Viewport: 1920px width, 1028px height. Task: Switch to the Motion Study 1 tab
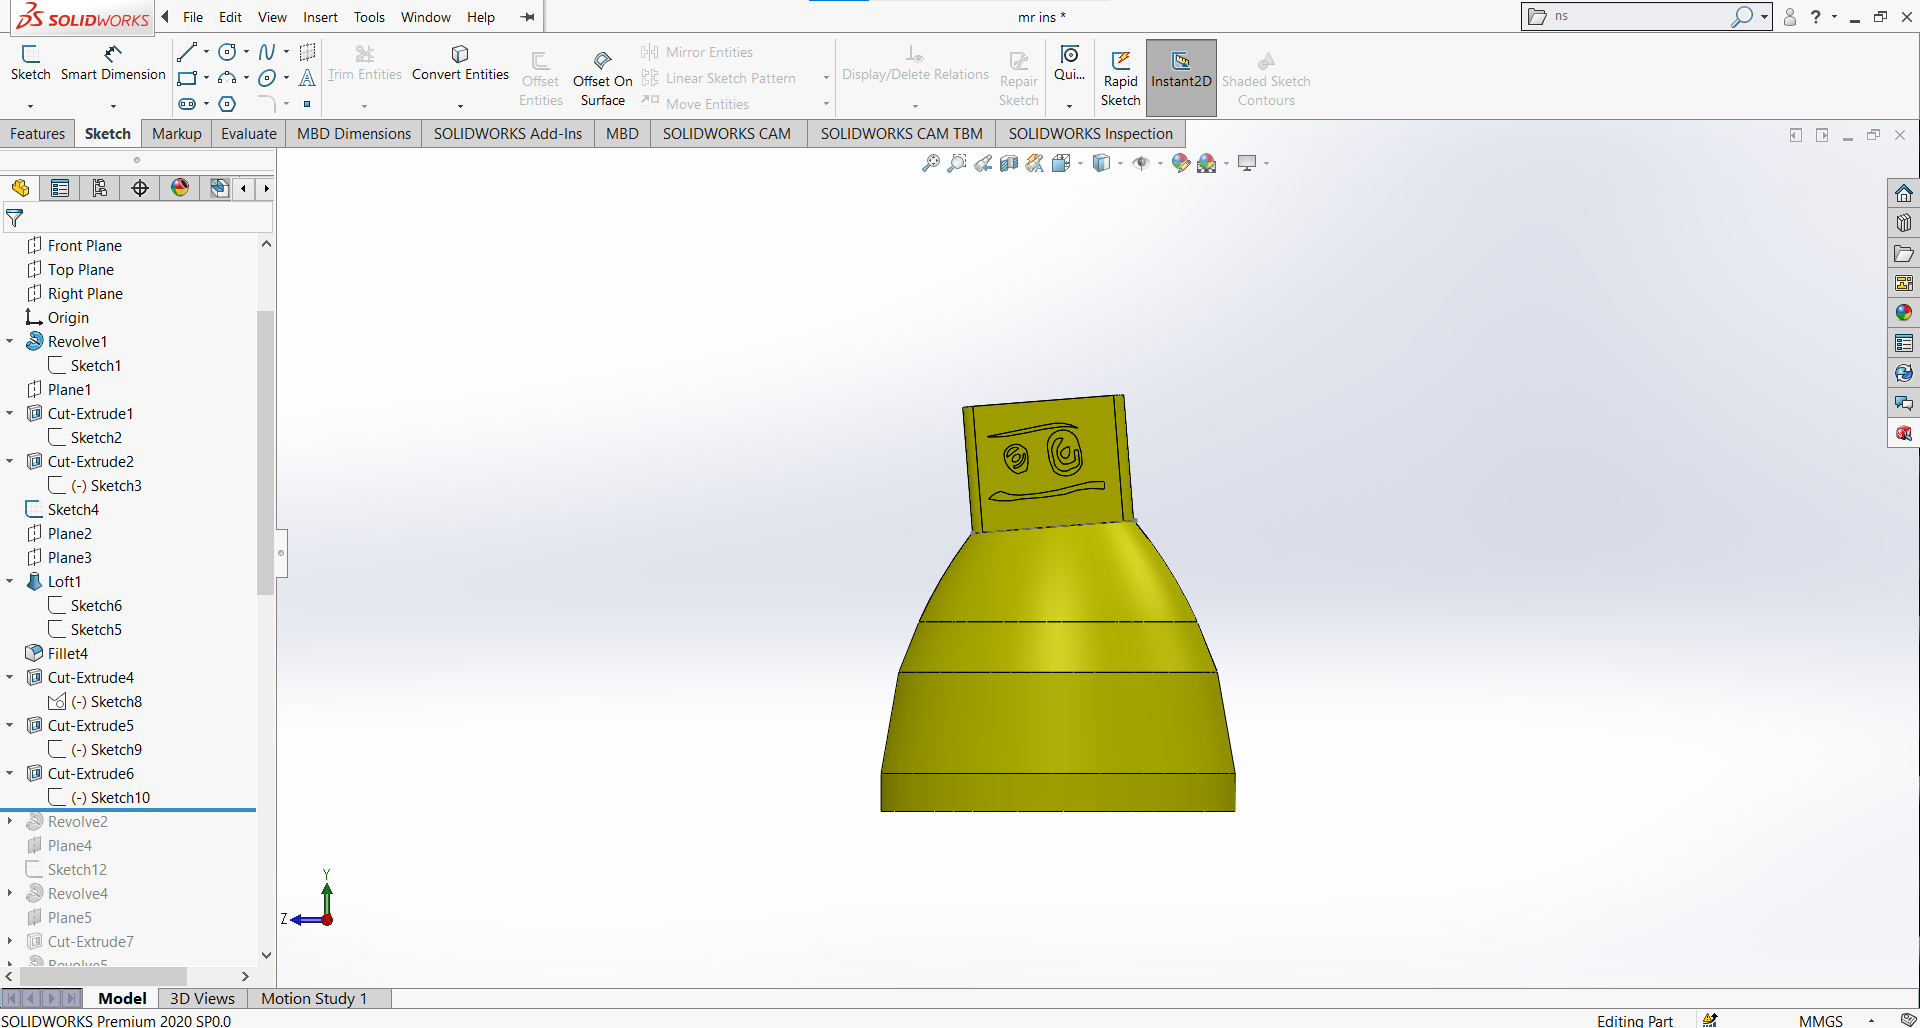(314, 998)
